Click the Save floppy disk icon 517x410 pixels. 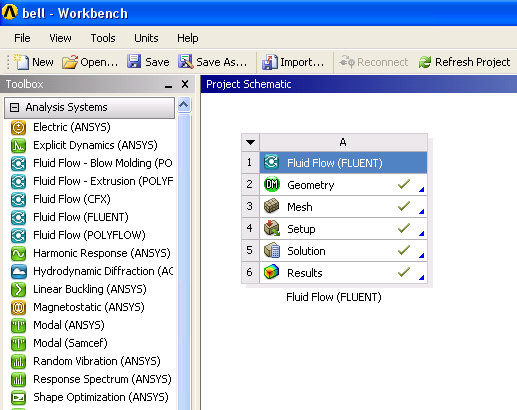pyautogui.click(x=134, y=62)
